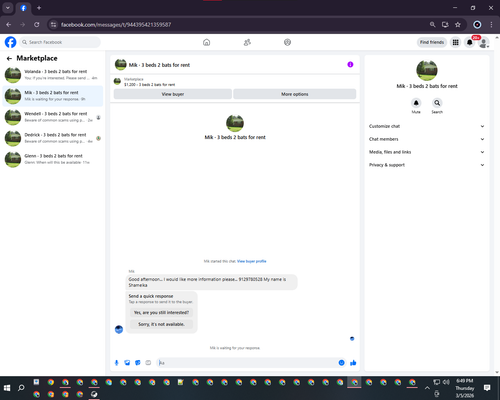Click the browser reload icon
Viewport: 500px width, 400px height.
37,24
